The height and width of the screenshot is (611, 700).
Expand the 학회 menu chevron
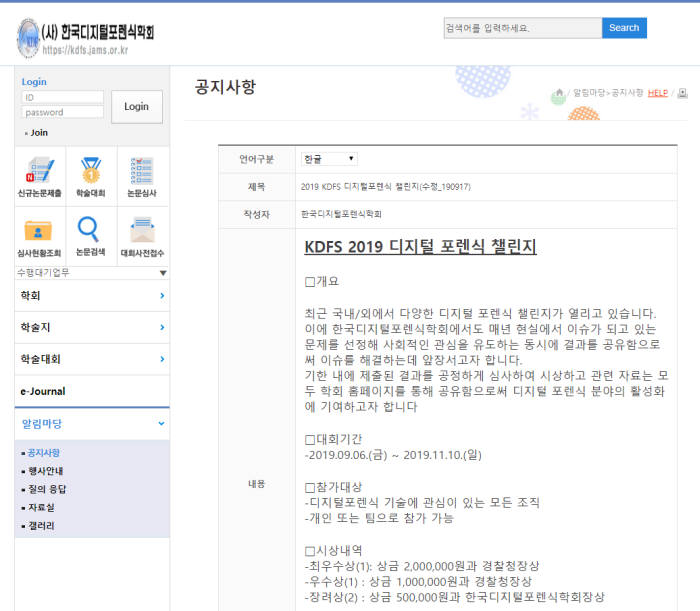click(x=162, y=295)
